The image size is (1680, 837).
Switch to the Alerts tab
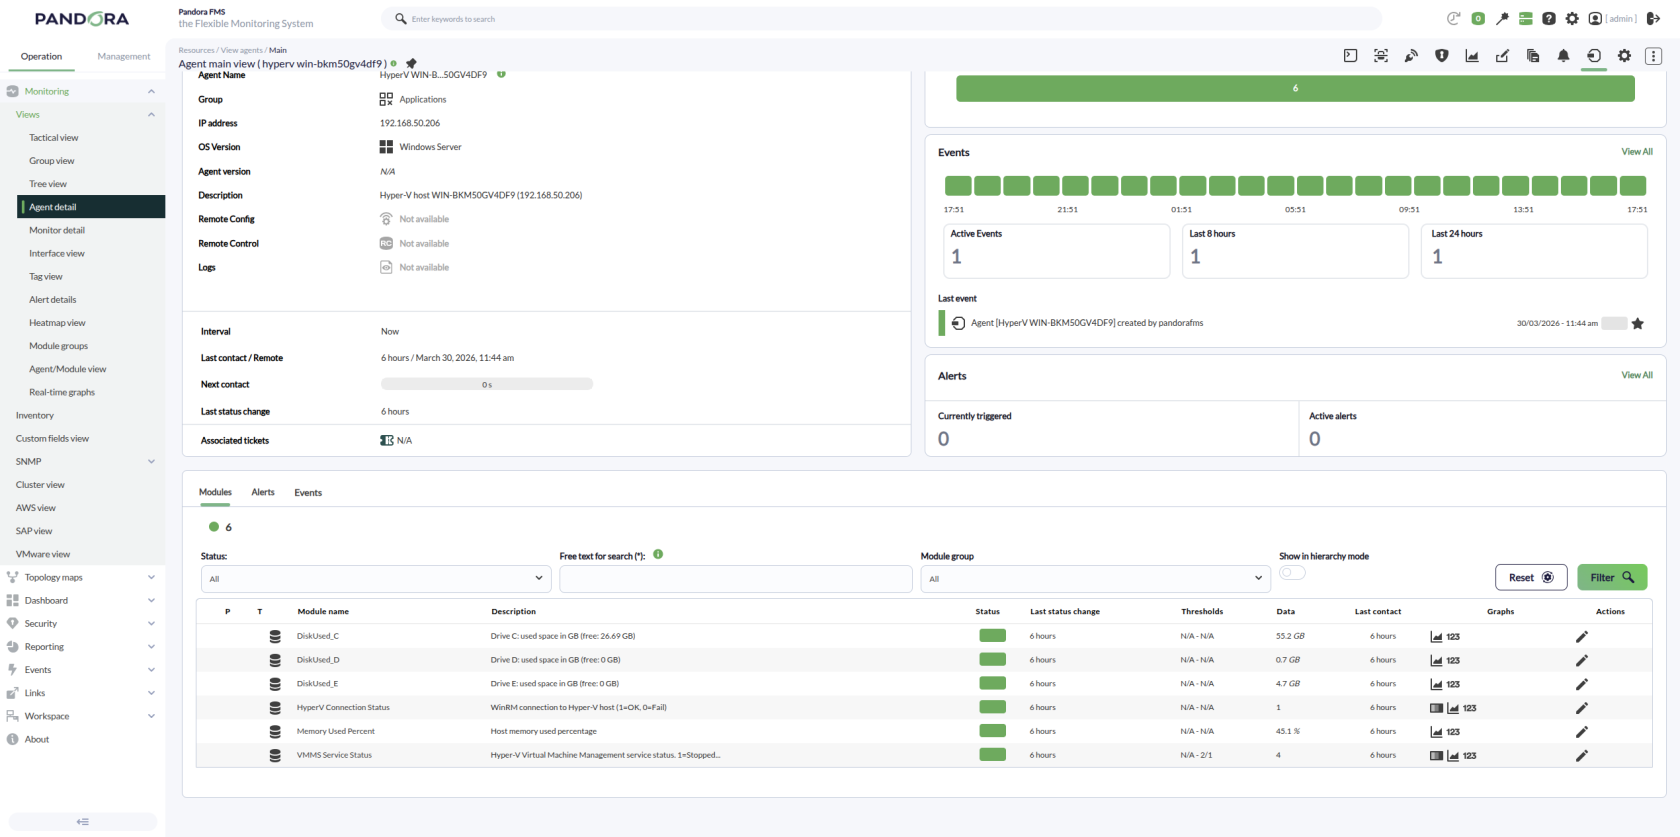[263, 492]
